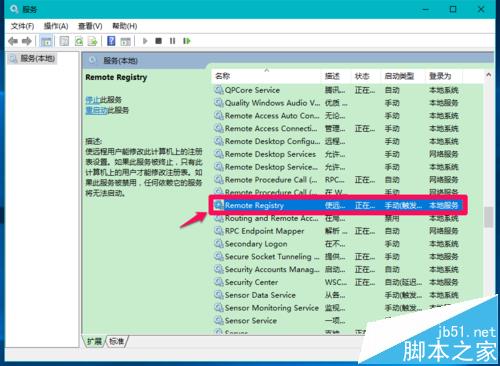Click the Pause Service icon
The image size is (500, 366).
(x=172, y=41)
